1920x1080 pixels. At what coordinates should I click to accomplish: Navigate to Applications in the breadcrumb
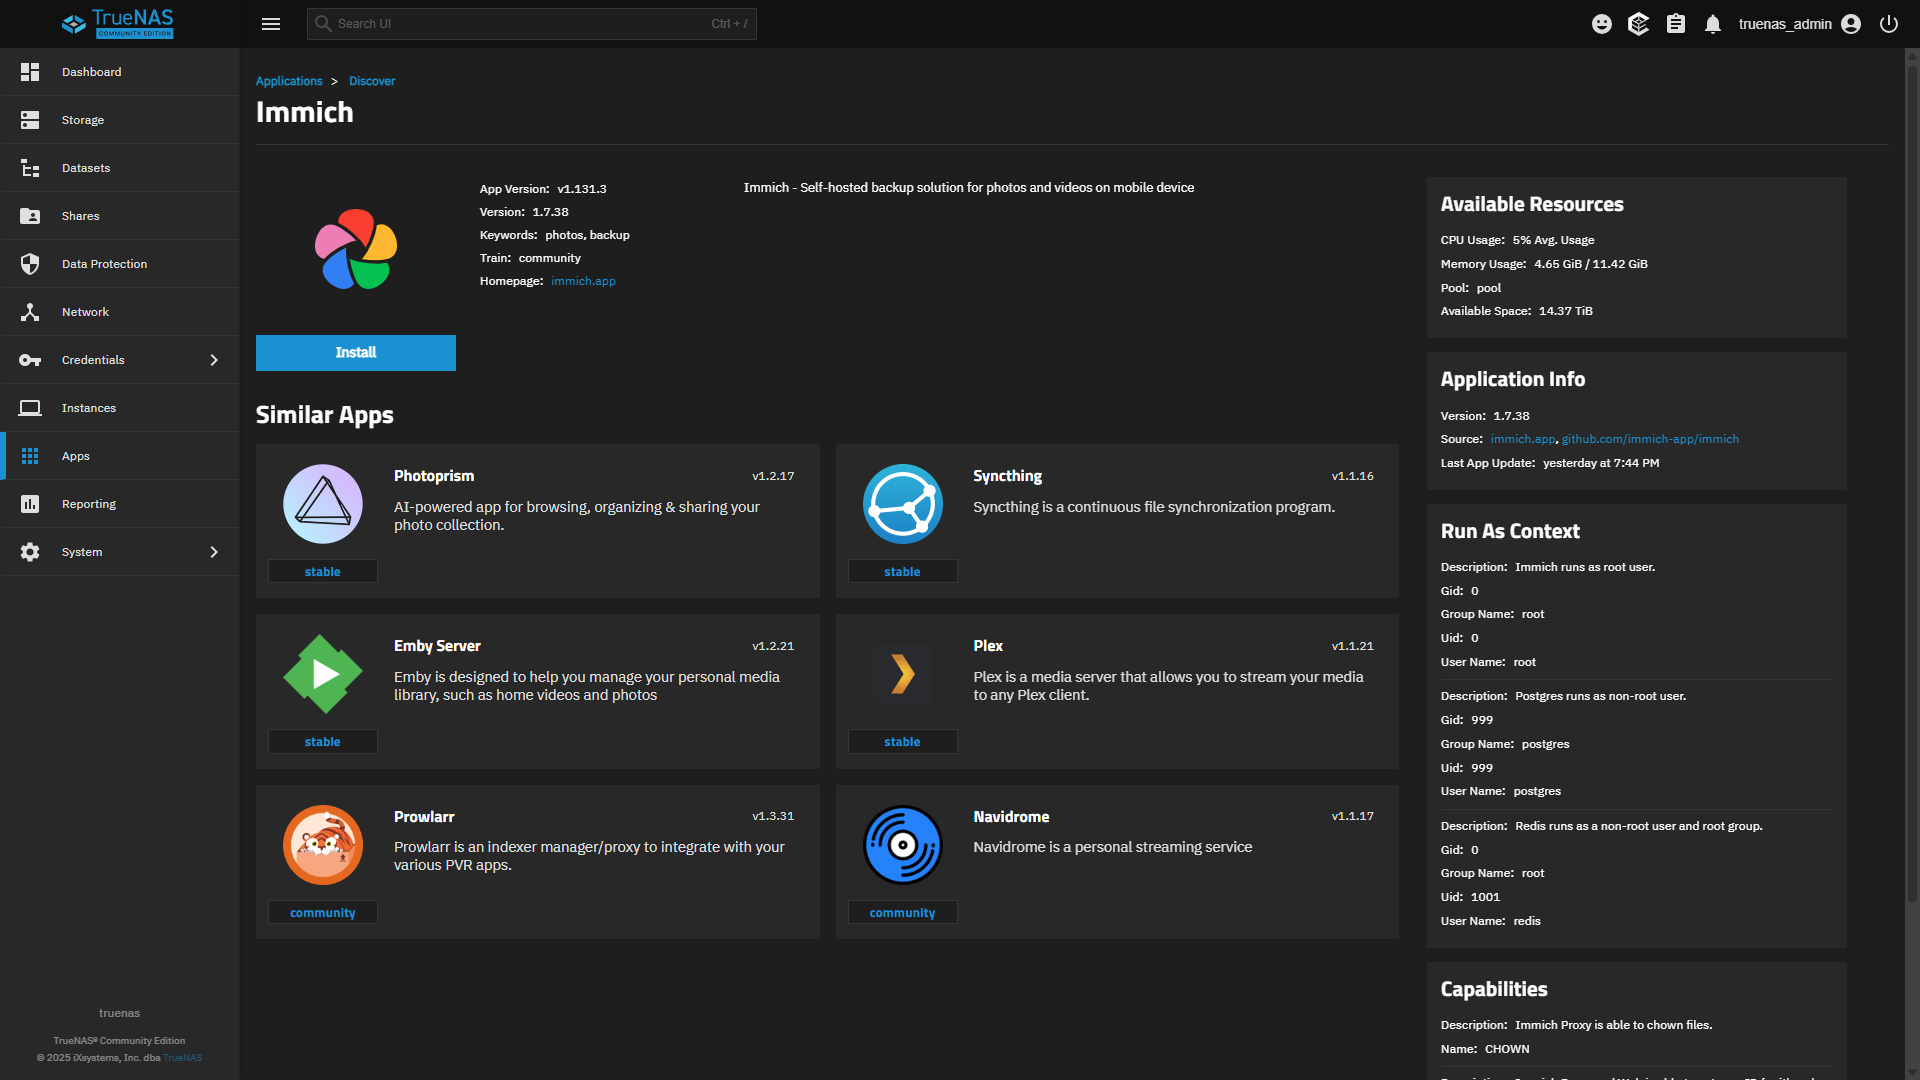[x=289, y=81]
